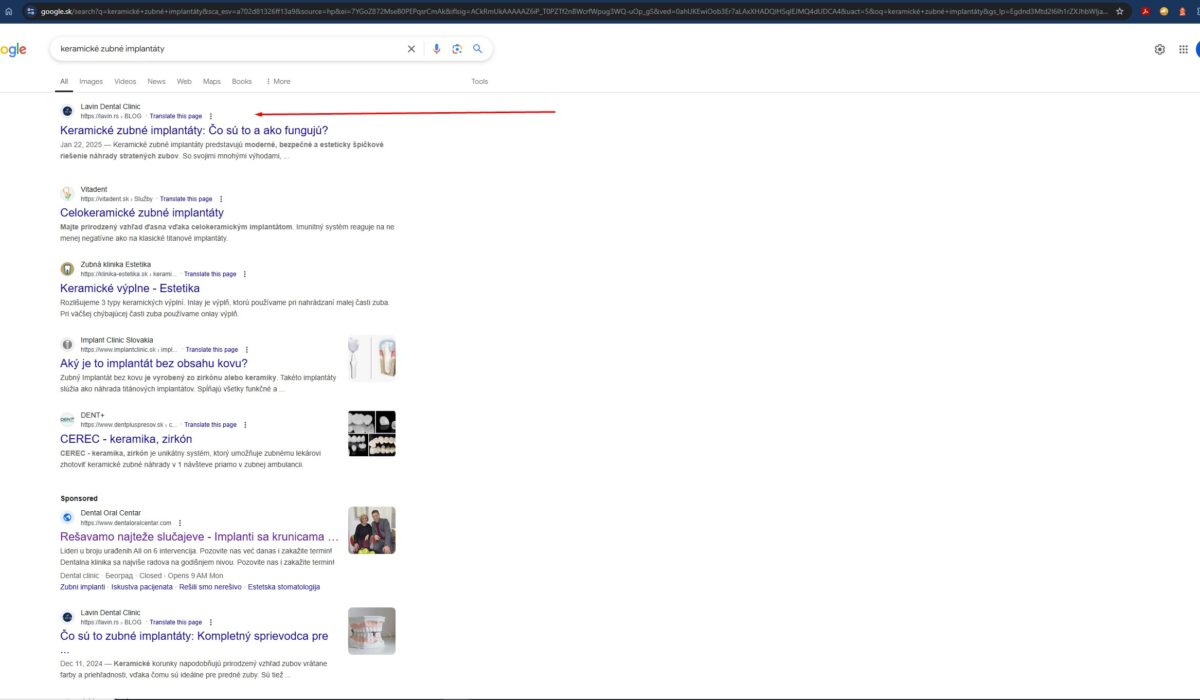This screenshot has width=1200, height=700.
Task: Switch to the Videos tab
Action: pos(125,81)
